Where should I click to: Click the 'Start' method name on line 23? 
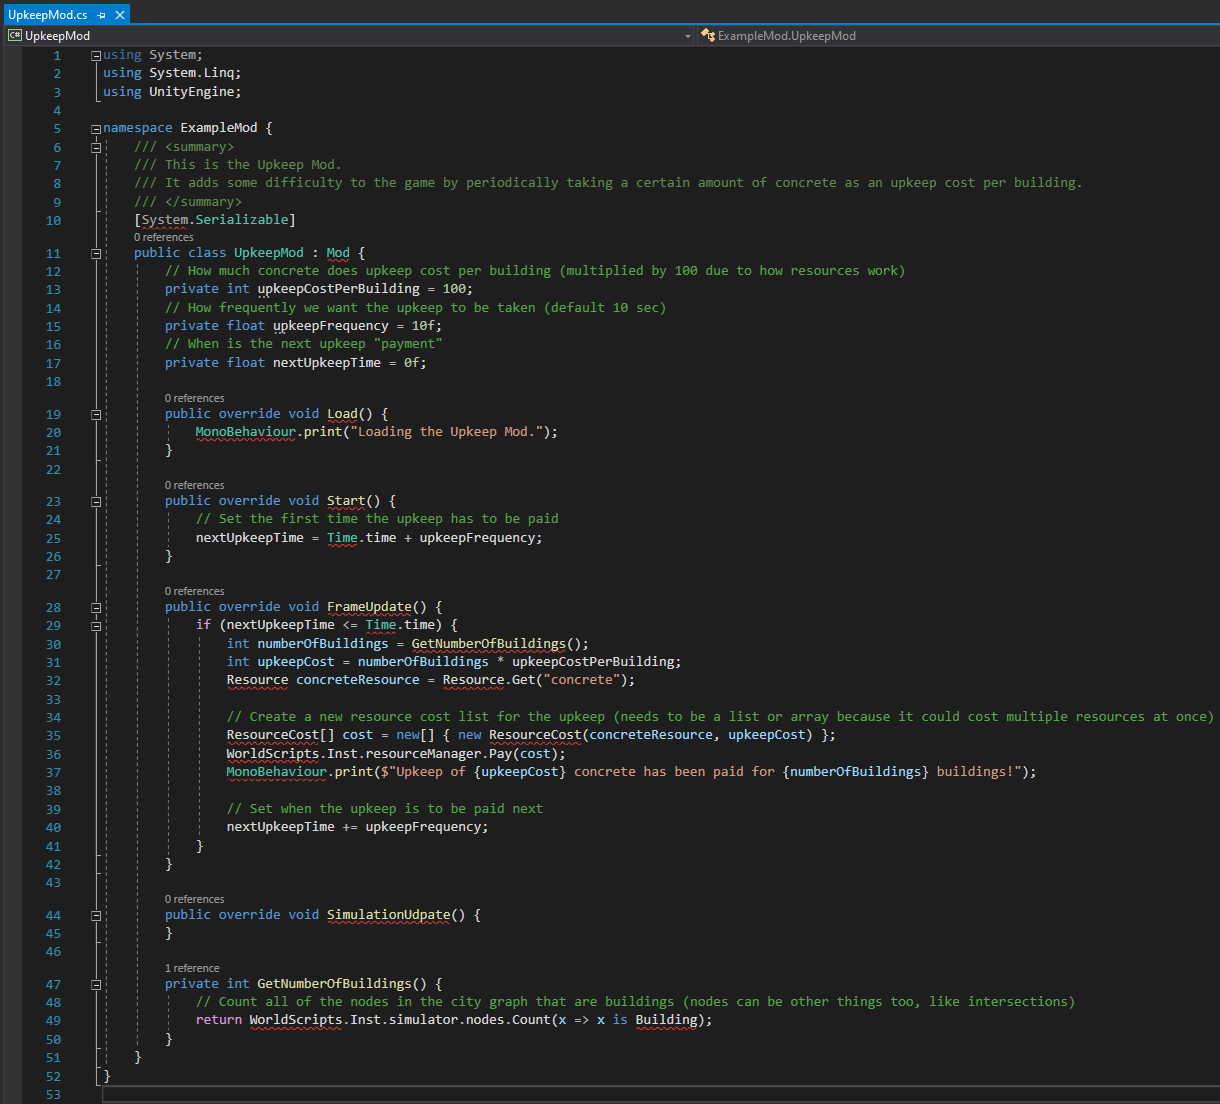346,501
